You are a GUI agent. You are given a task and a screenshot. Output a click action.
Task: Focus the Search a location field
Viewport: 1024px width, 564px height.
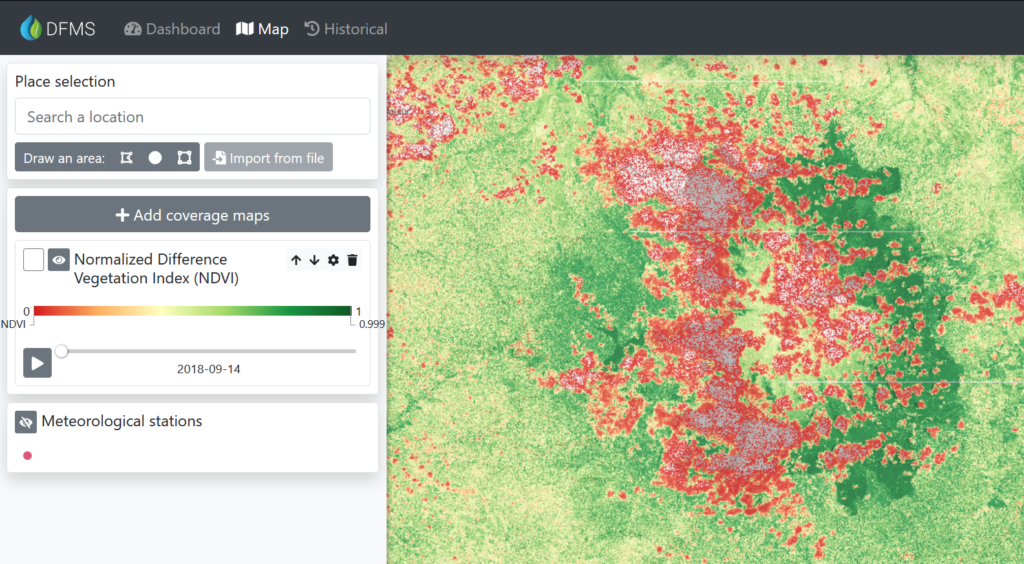coord(193,116)
